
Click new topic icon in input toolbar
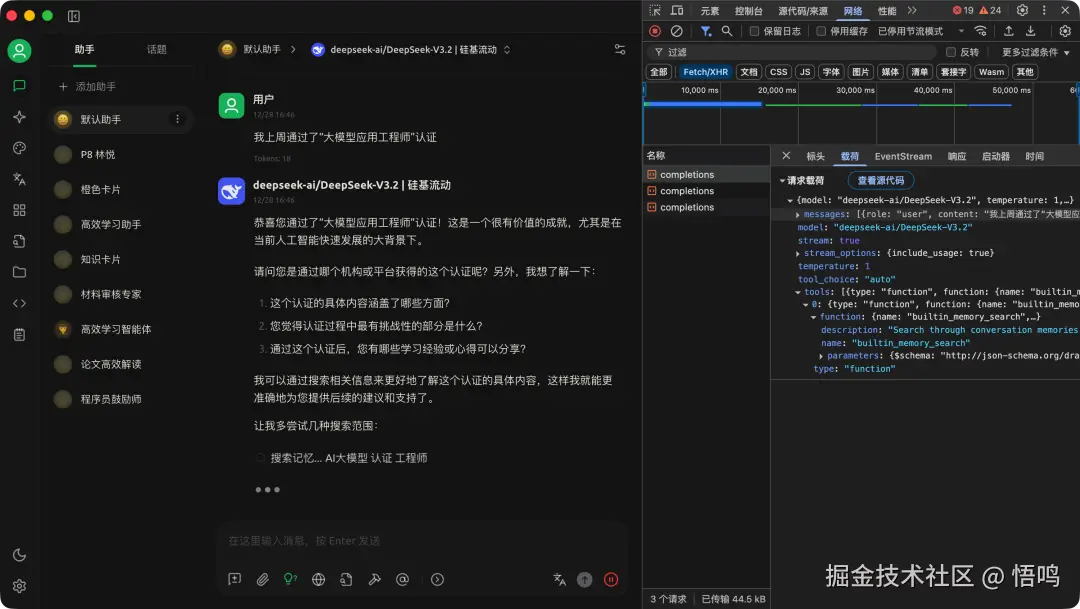[235, 579]
